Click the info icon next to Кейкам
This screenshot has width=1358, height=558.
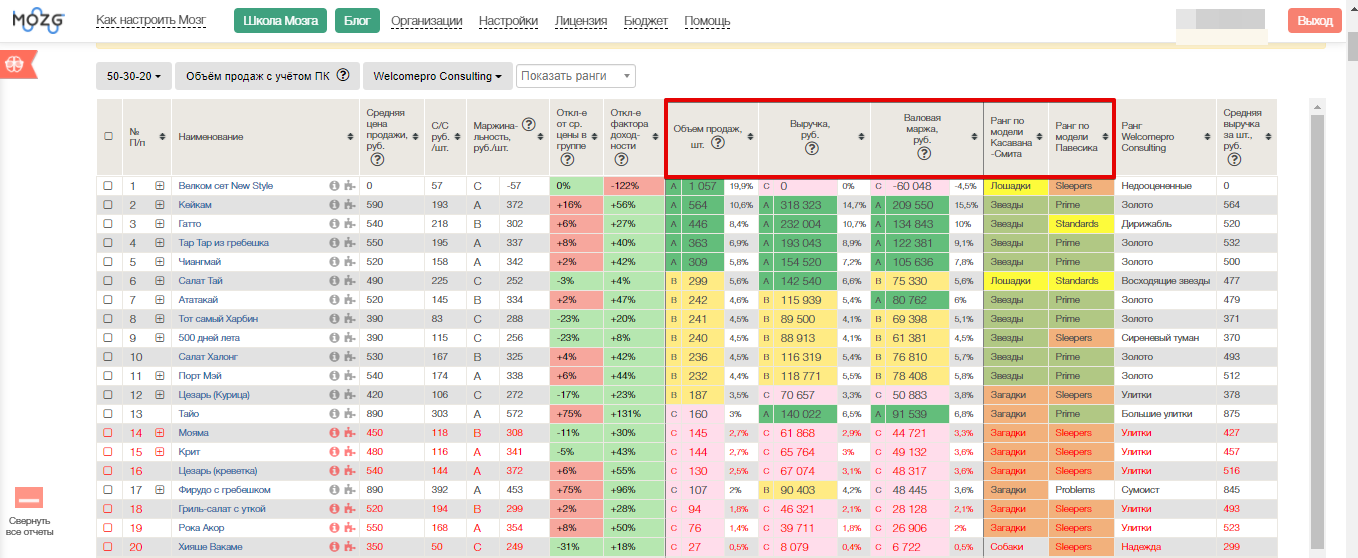tap(333, 205)
